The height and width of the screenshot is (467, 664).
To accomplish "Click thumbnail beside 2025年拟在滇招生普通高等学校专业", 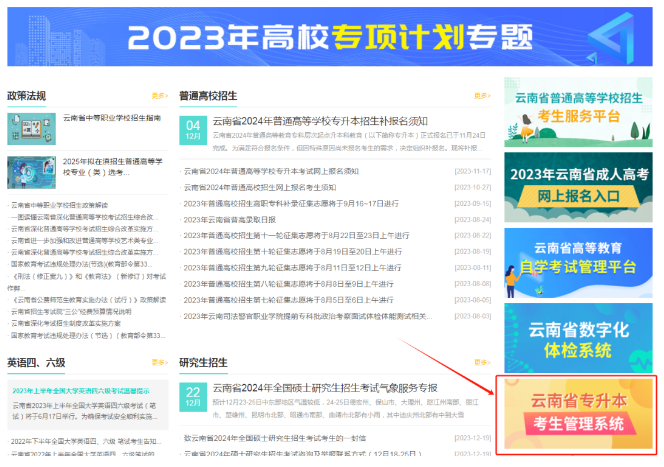I will 32,171.
